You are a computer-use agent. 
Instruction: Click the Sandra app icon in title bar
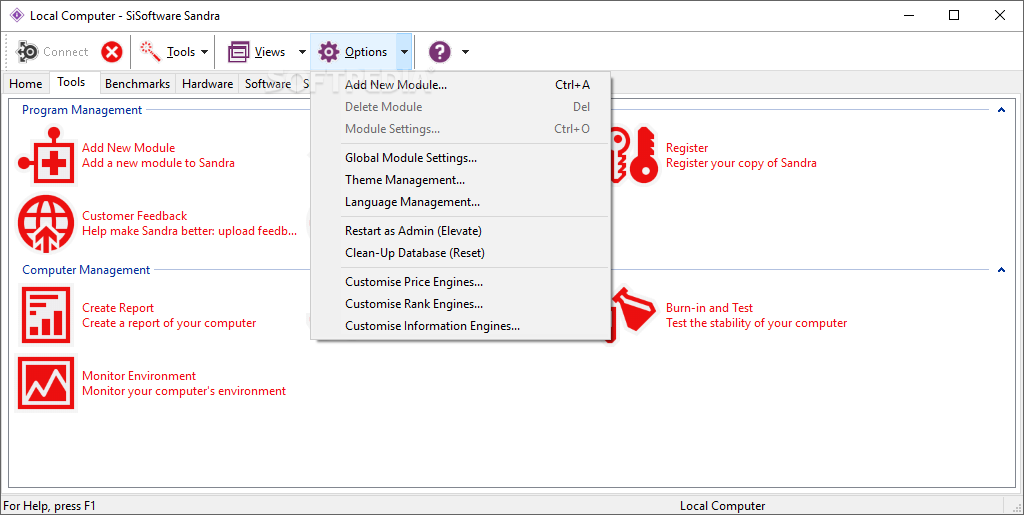coord(17,15)
